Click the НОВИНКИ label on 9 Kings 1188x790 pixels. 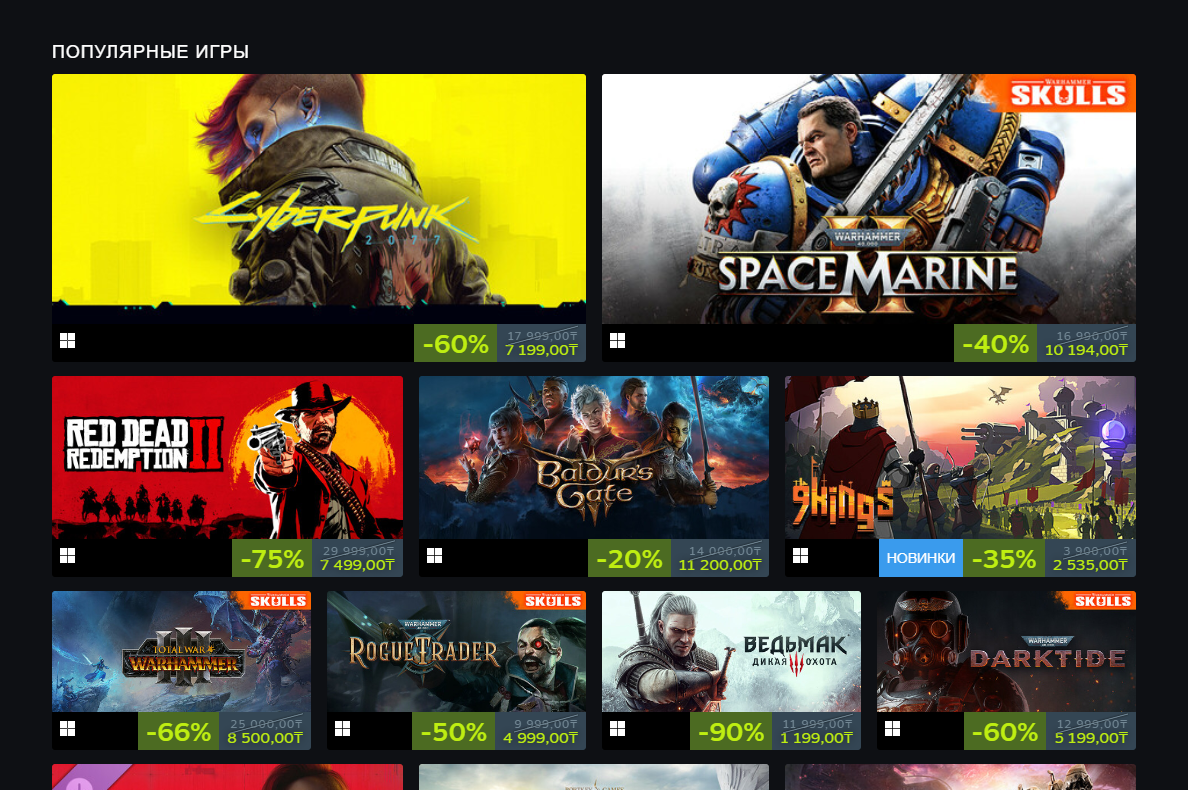(x=921, y=558)
